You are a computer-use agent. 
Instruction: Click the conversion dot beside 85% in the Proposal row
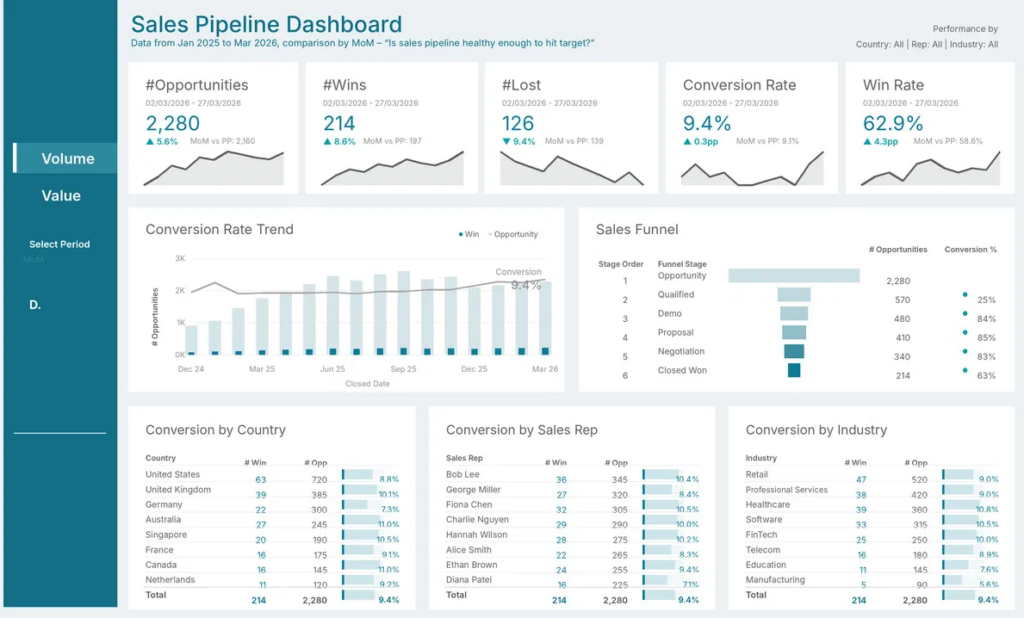coord(965,333)
